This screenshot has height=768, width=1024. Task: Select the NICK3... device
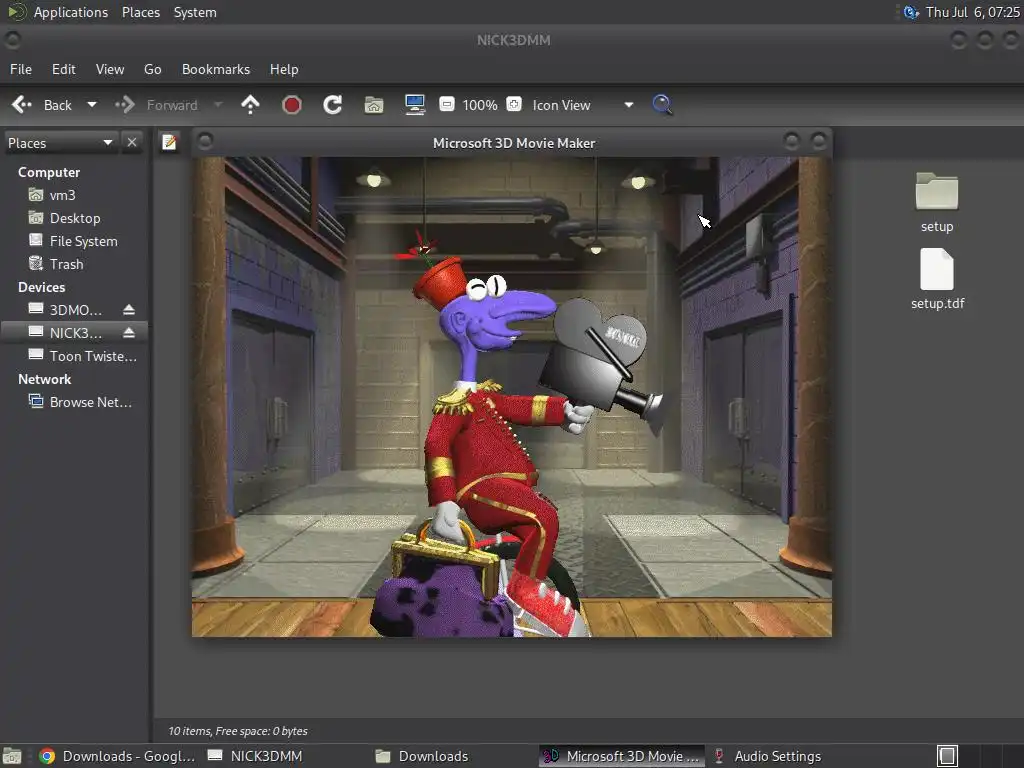[x=65, y=332]
